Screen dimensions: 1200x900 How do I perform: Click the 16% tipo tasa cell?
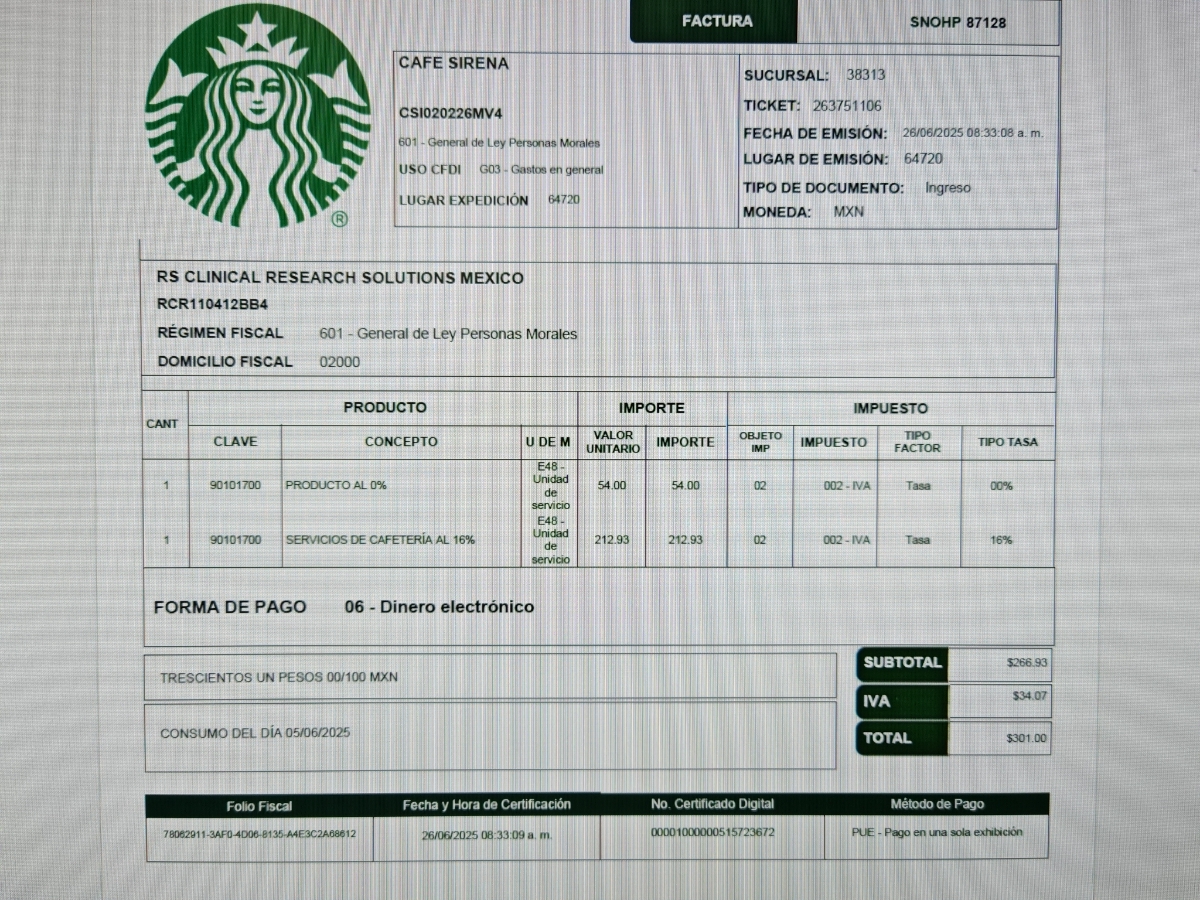1001,540
